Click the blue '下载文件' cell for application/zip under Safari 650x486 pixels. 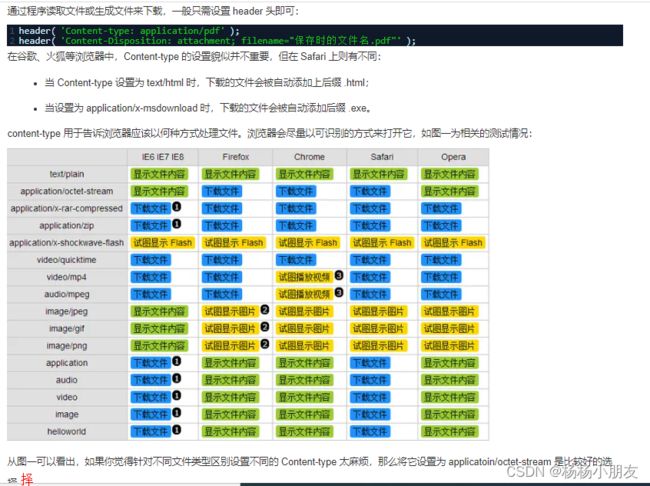[x=370, y=226]
